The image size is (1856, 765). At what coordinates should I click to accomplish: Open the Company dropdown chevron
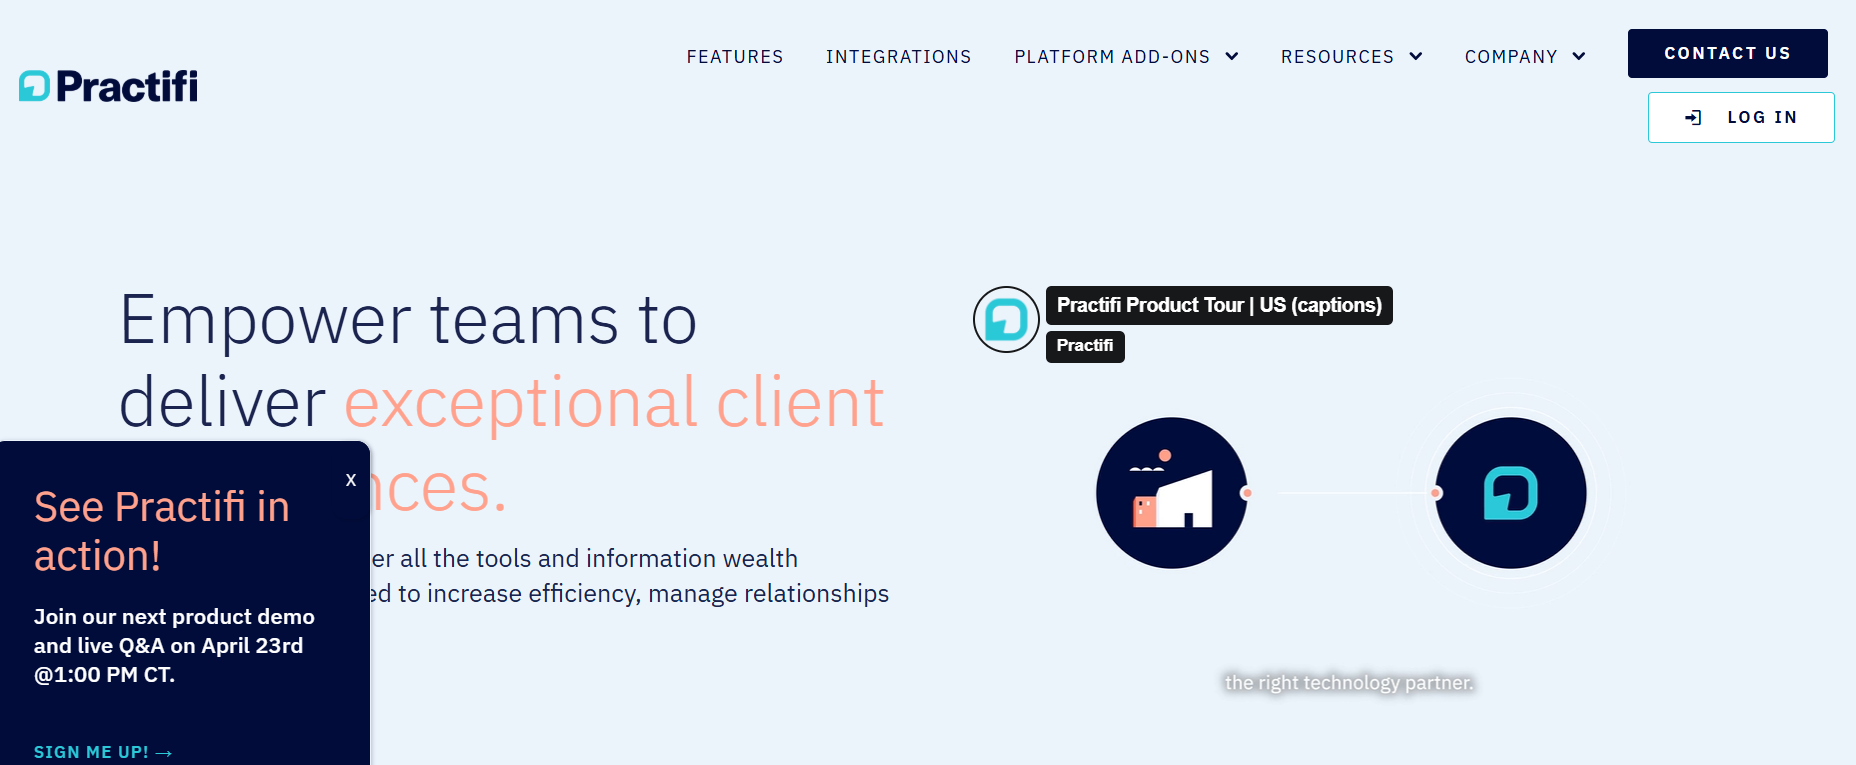click(1579, 57)
